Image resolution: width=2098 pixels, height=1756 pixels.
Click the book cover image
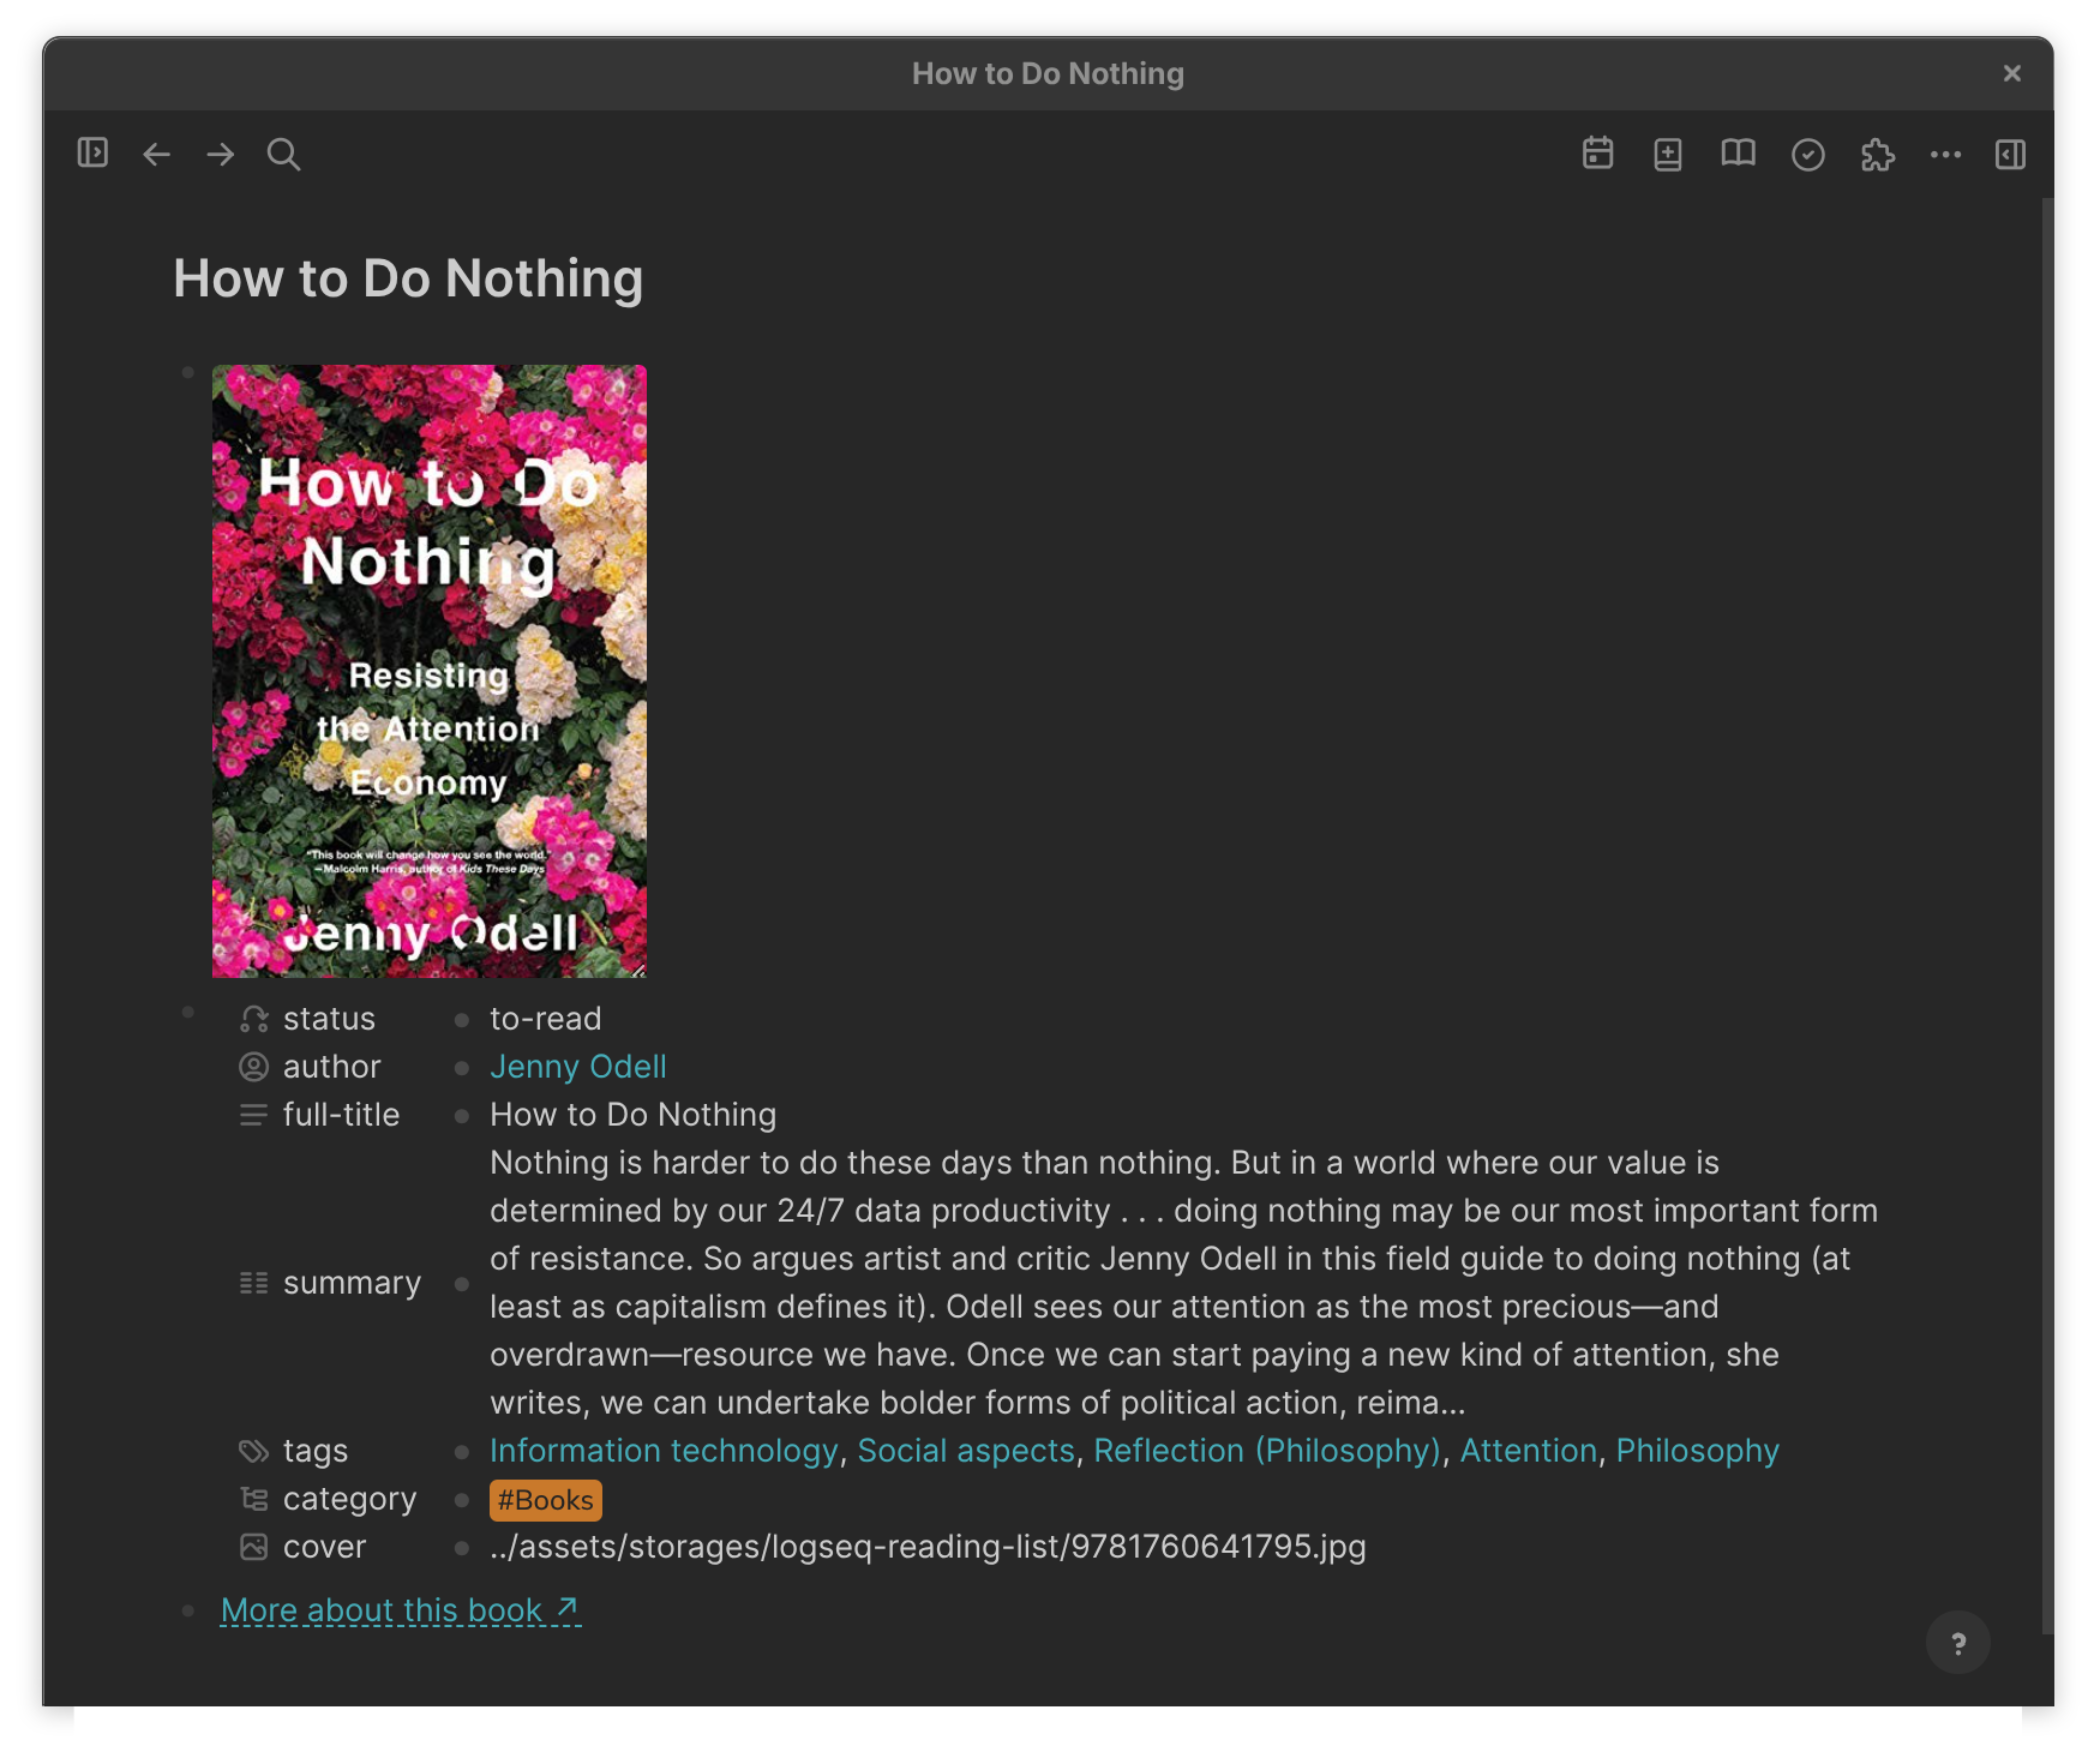429,670
